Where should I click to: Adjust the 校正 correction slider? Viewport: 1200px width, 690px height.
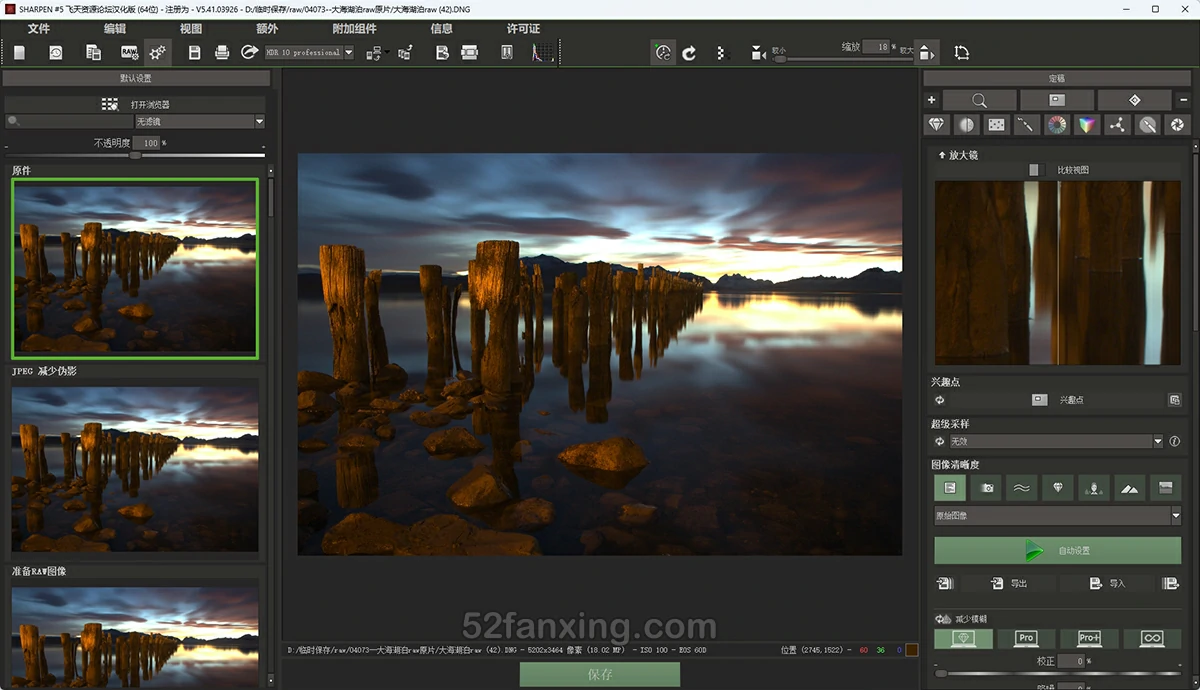[x=1057, y=674]
